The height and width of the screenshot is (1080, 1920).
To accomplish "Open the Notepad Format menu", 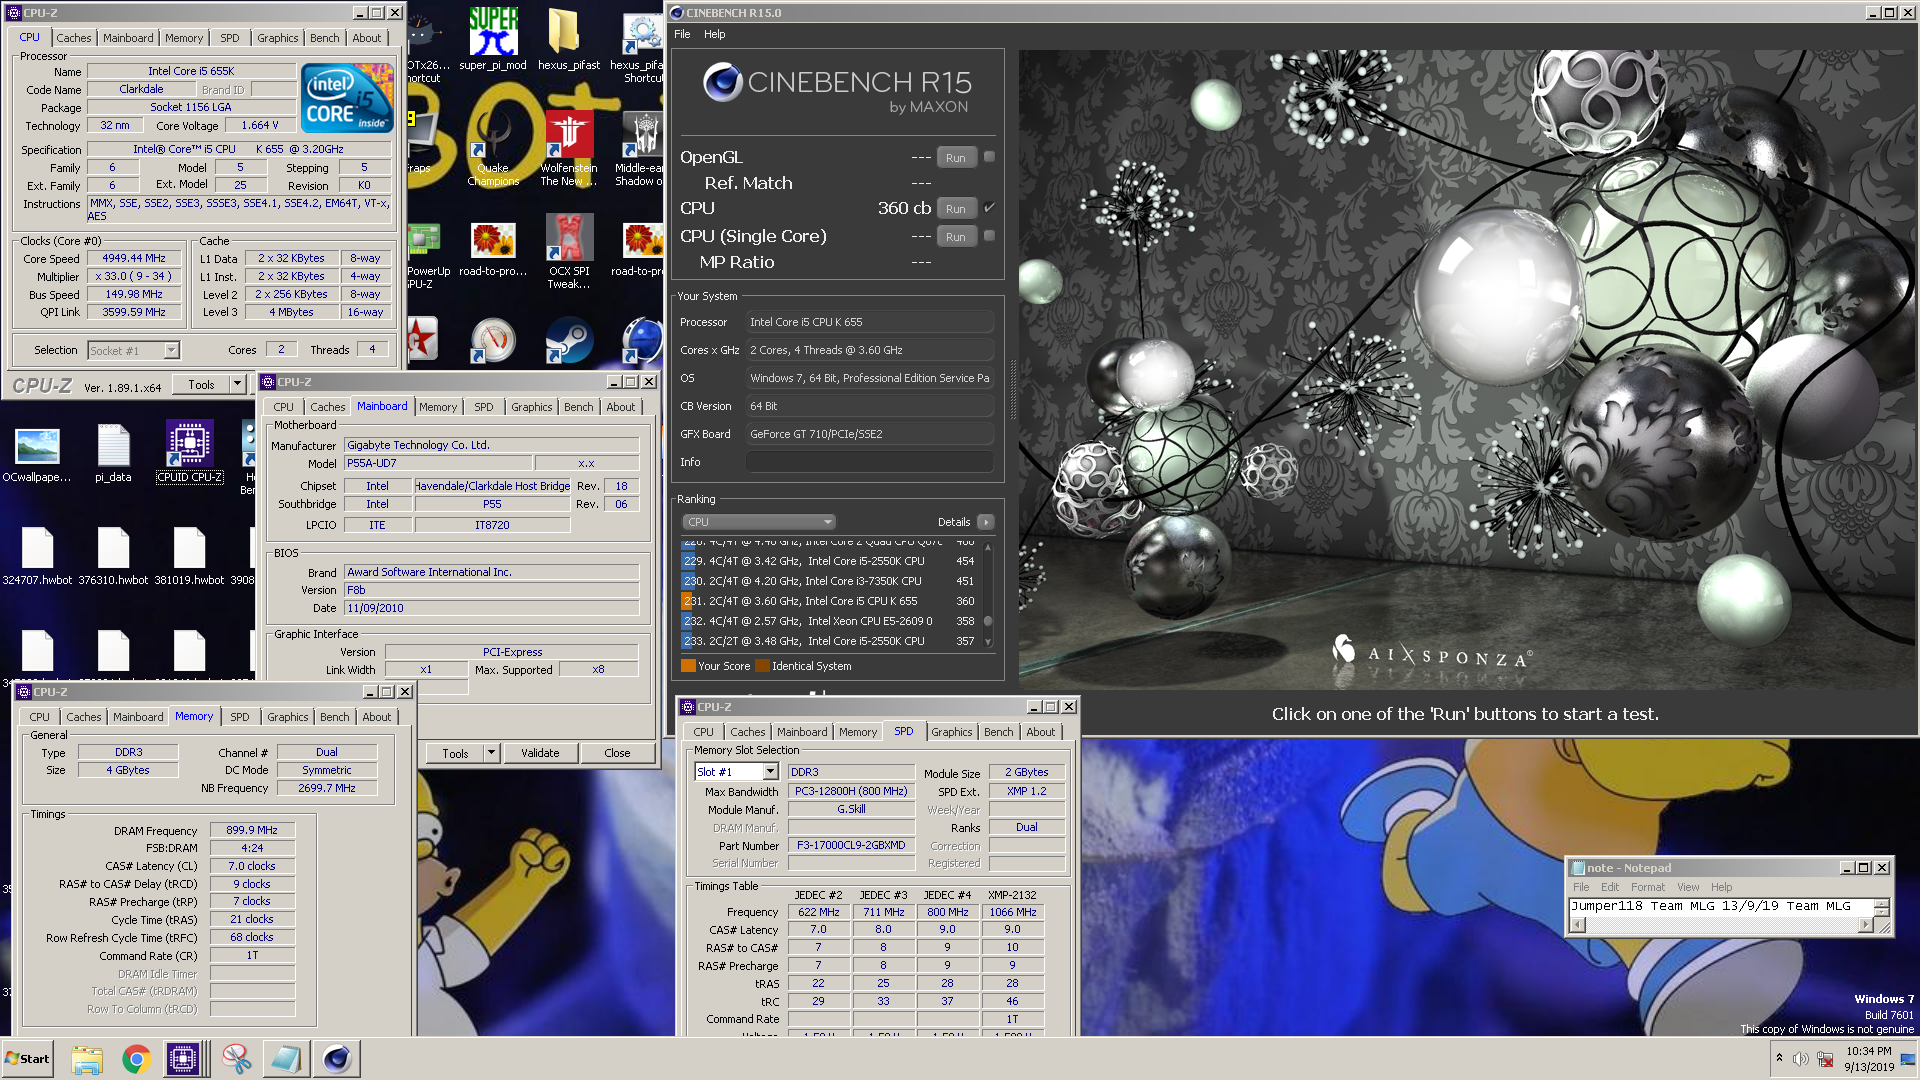I will click(1648, 887).
